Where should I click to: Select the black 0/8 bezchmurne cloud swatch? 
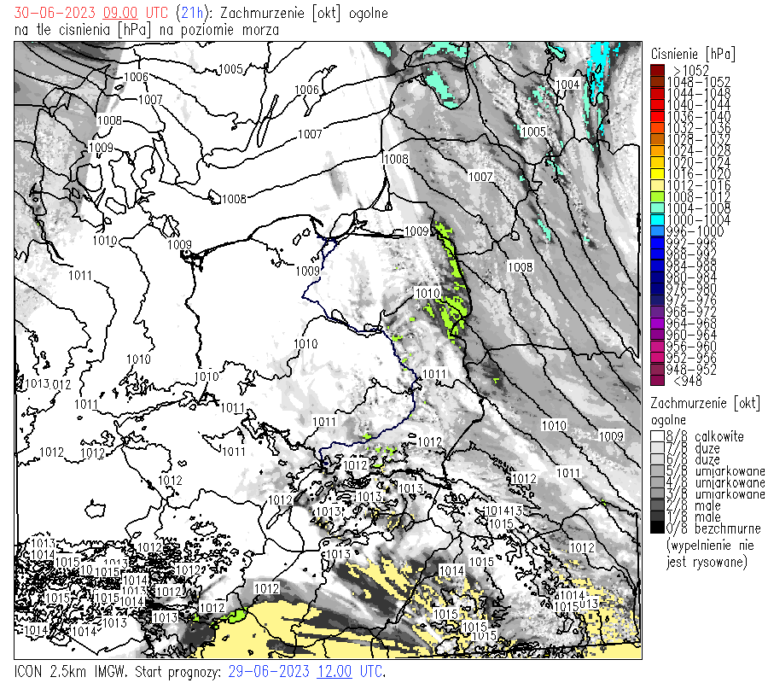click(x=656, y=528)
